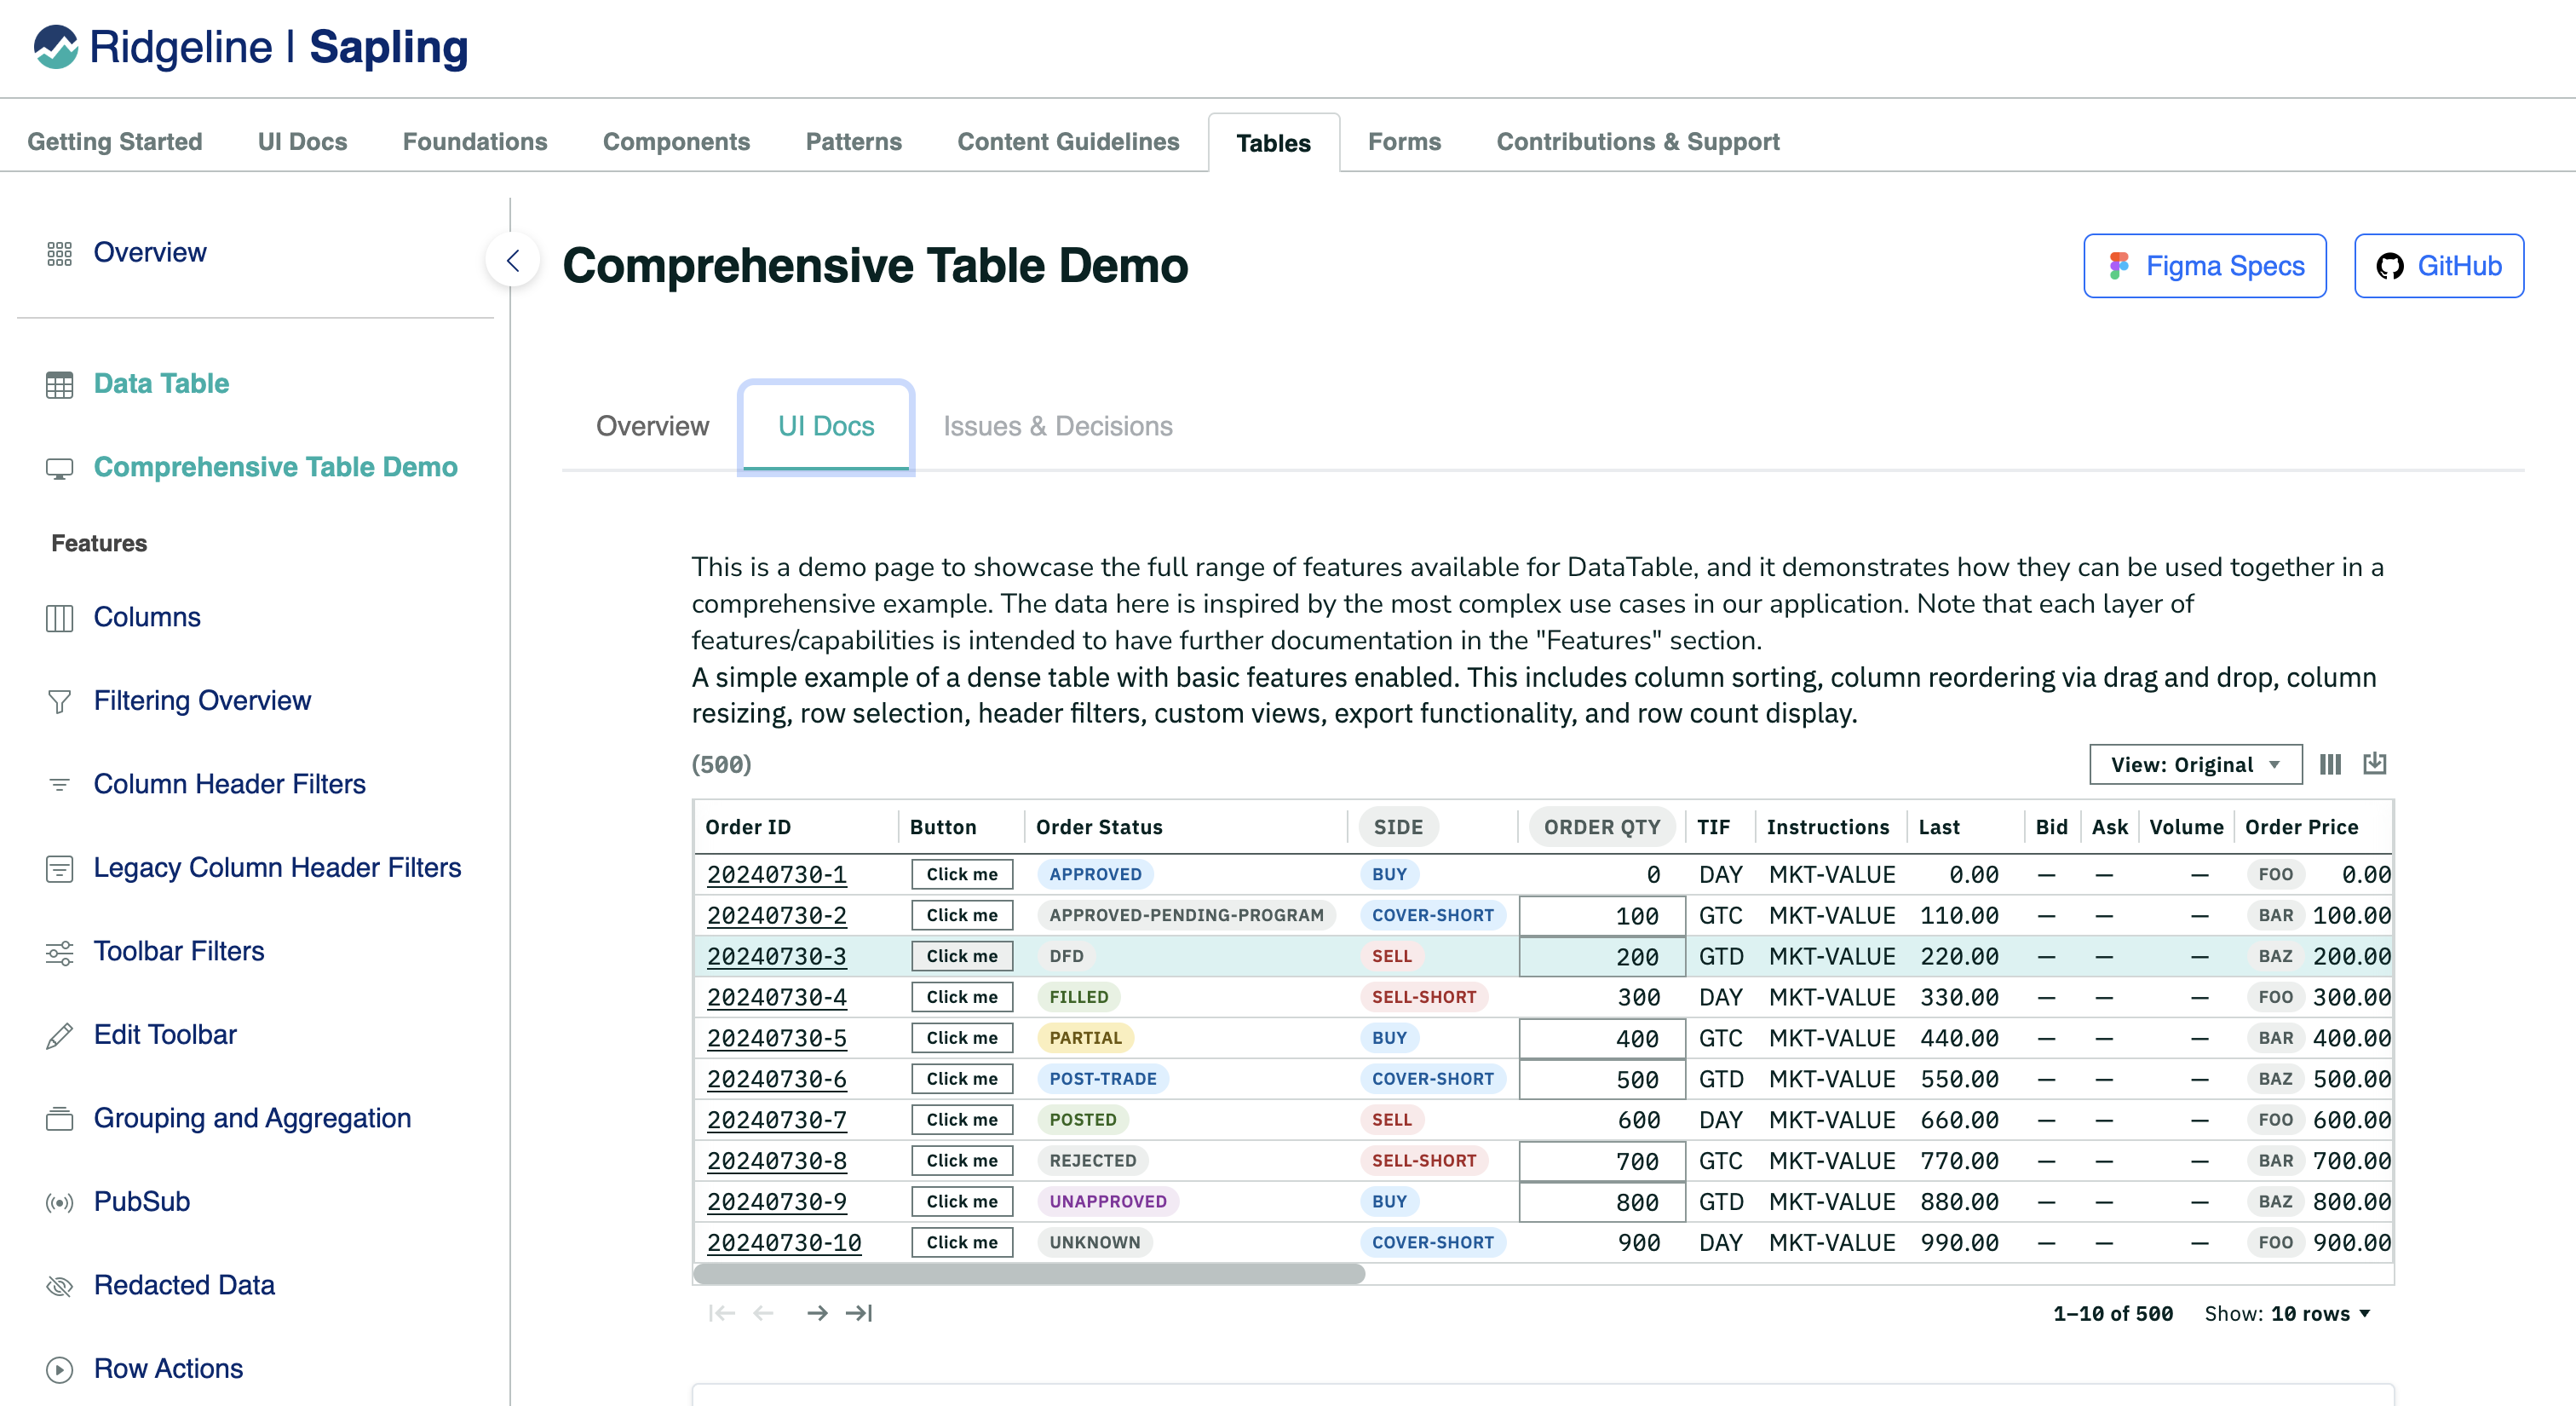The height and width of the screenshot is (1406, 2576).
Task: Click the Last value 880.00
Action: [1959, 1202]
